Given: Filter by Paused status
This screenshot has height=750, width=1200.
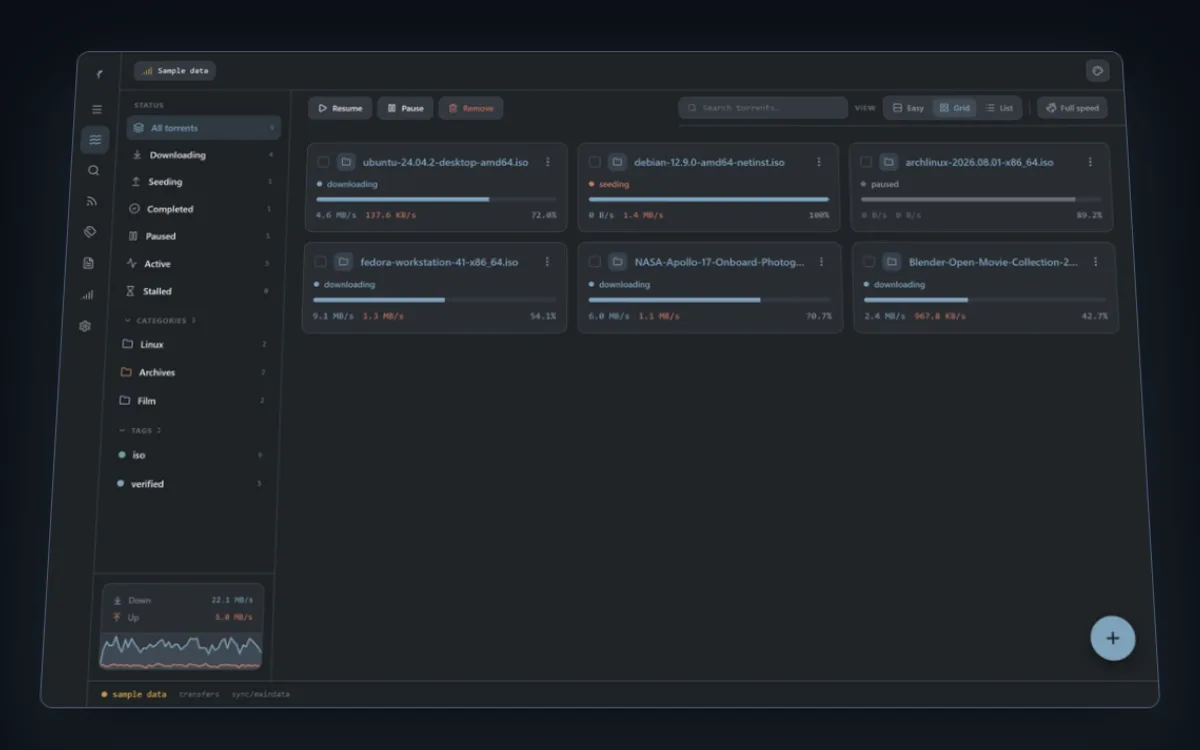Looking at the screenshot, I should click(x=198, y=236).
